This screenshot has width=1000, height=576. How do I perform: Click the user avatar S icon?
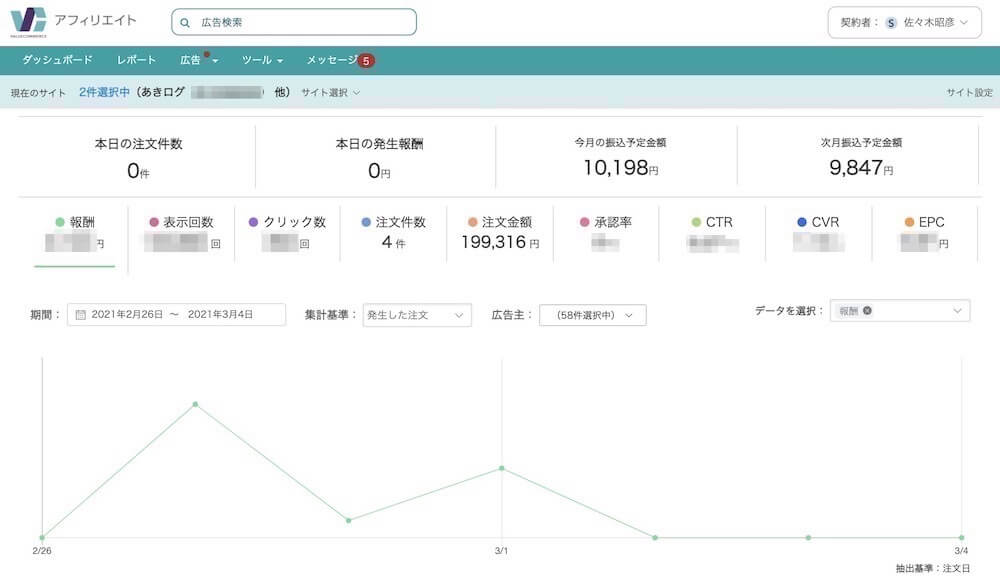coord(891,23)
